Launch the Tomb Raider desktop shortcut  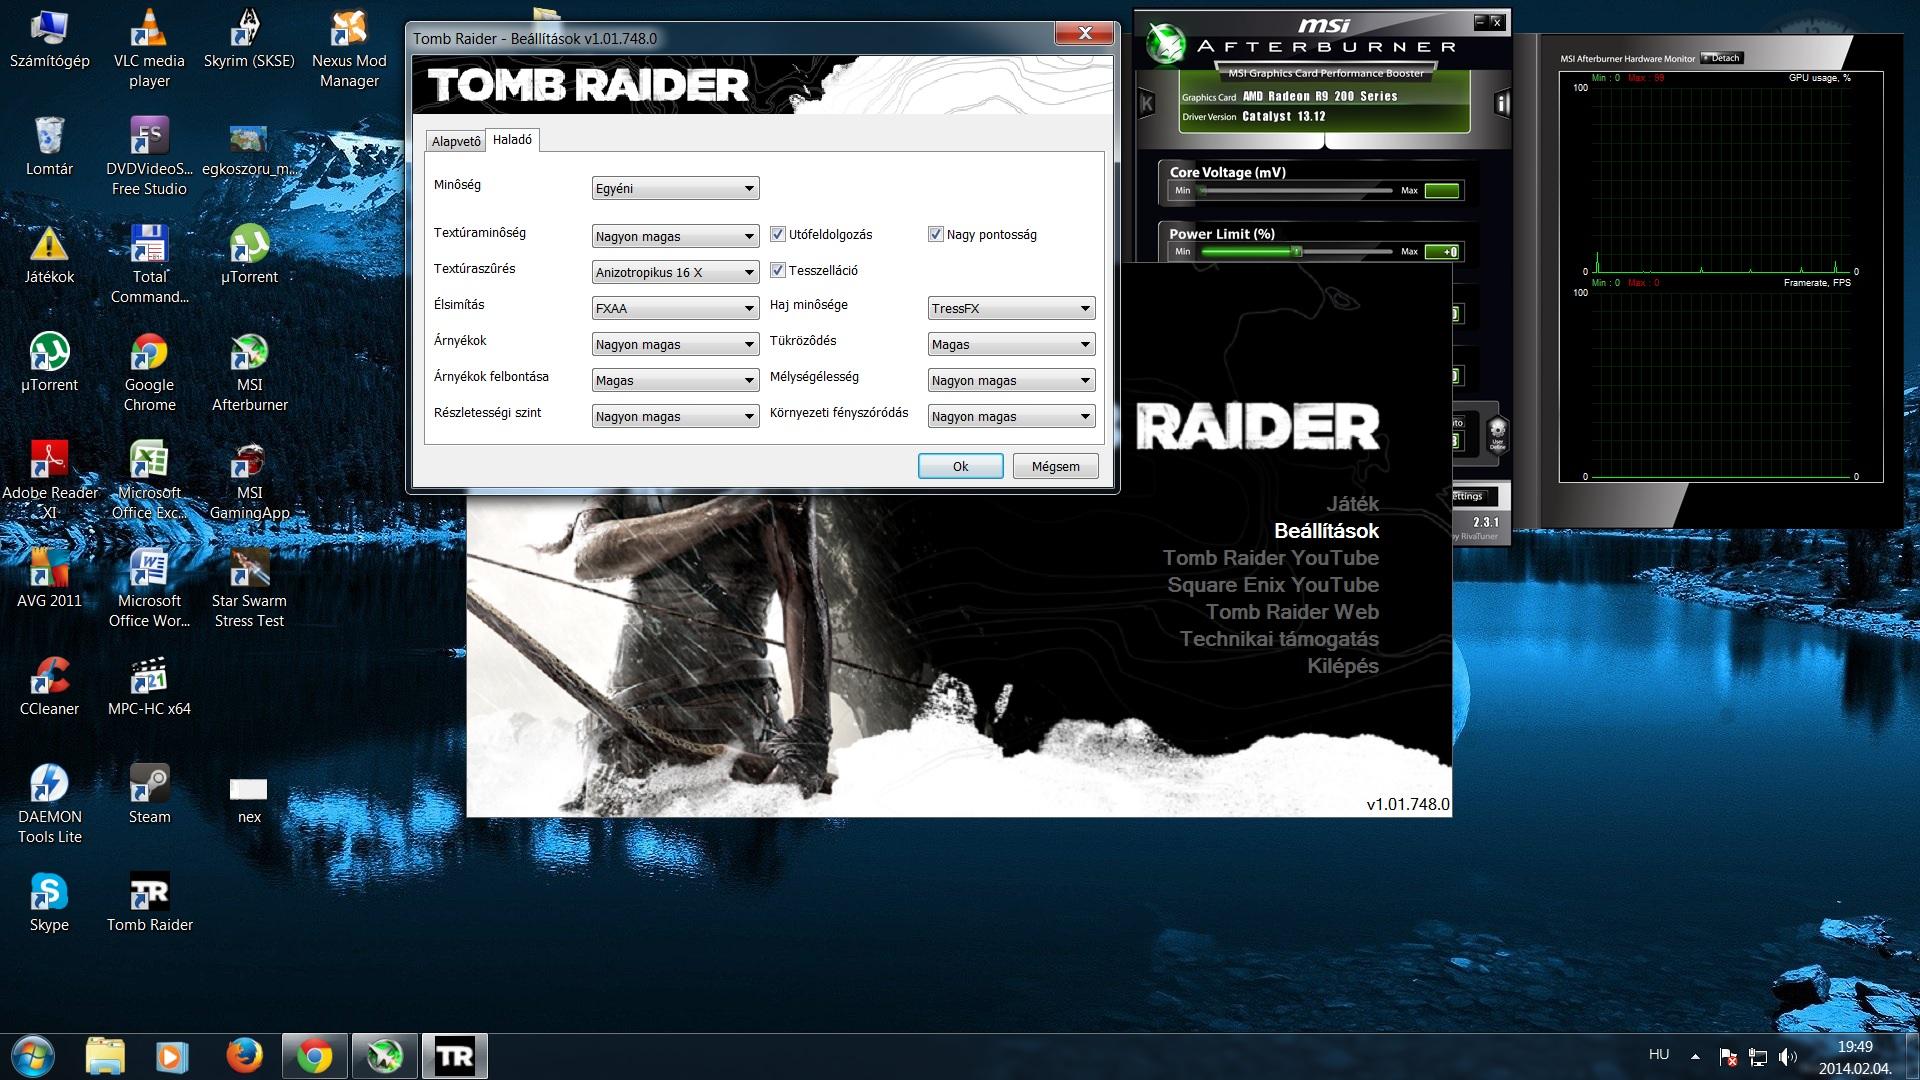[x=149, y=903]
